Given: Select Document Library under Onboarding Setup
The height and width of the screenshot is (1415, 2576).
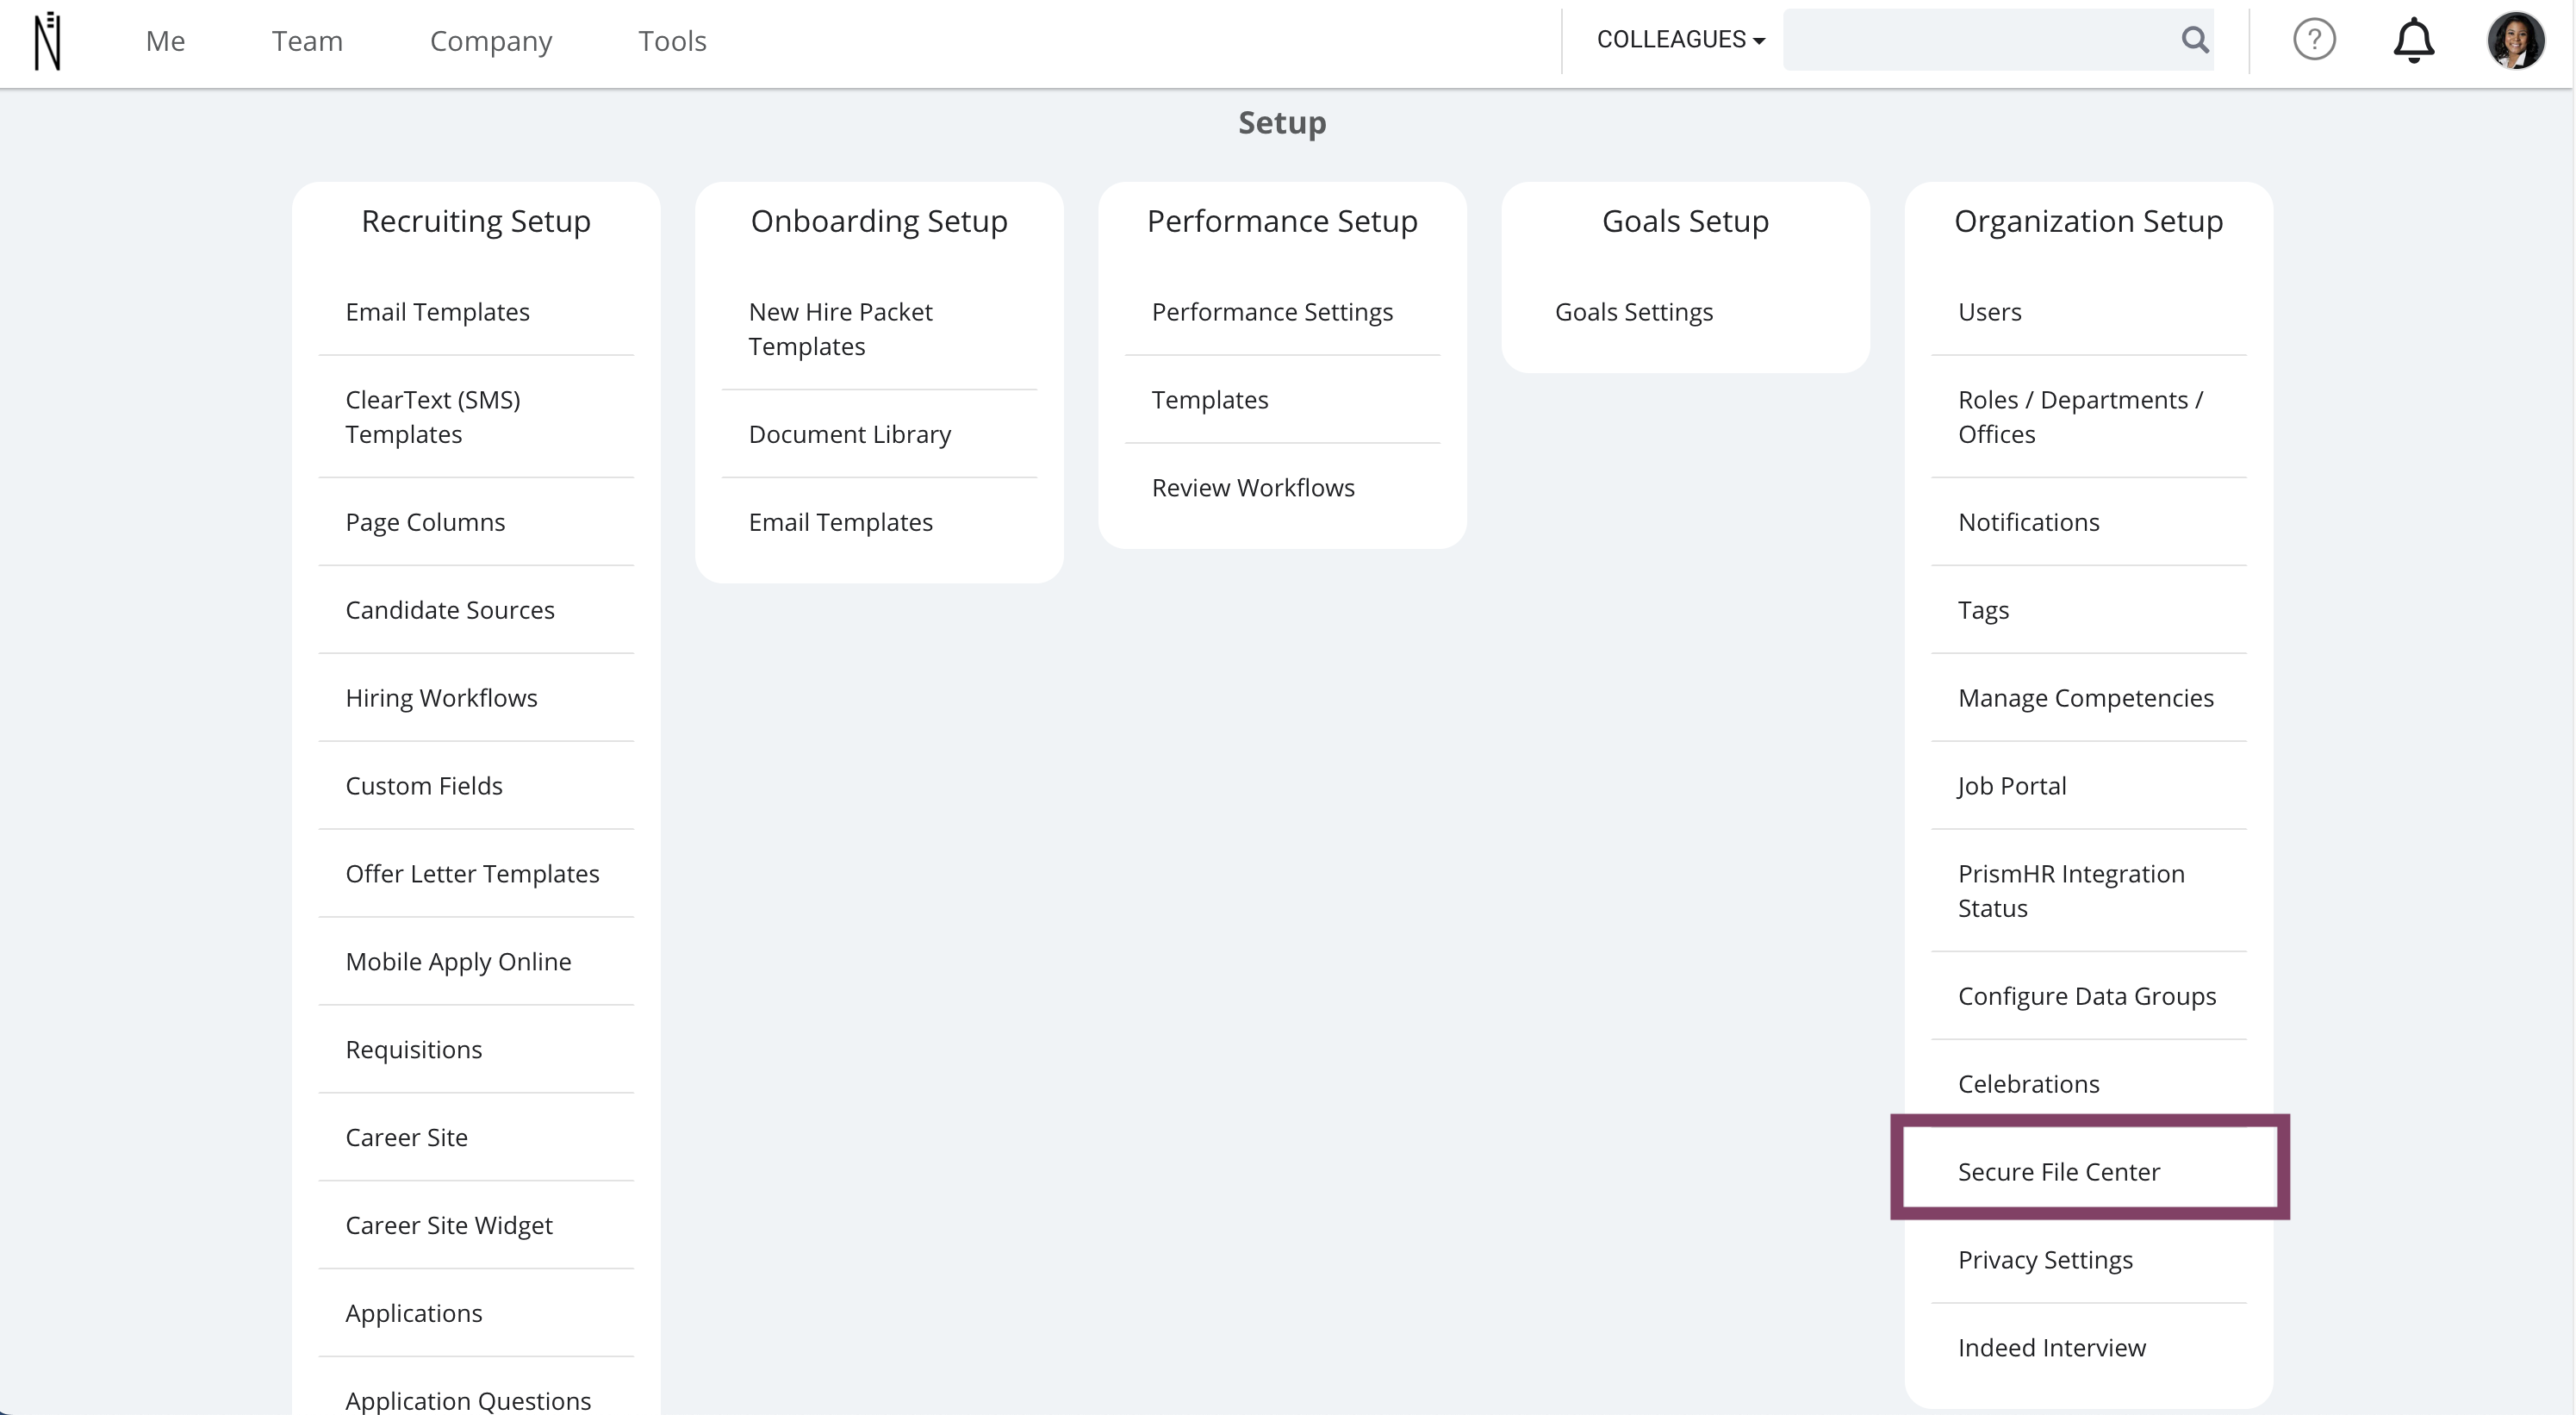Looking at the screenshot, I should [849, 434].
